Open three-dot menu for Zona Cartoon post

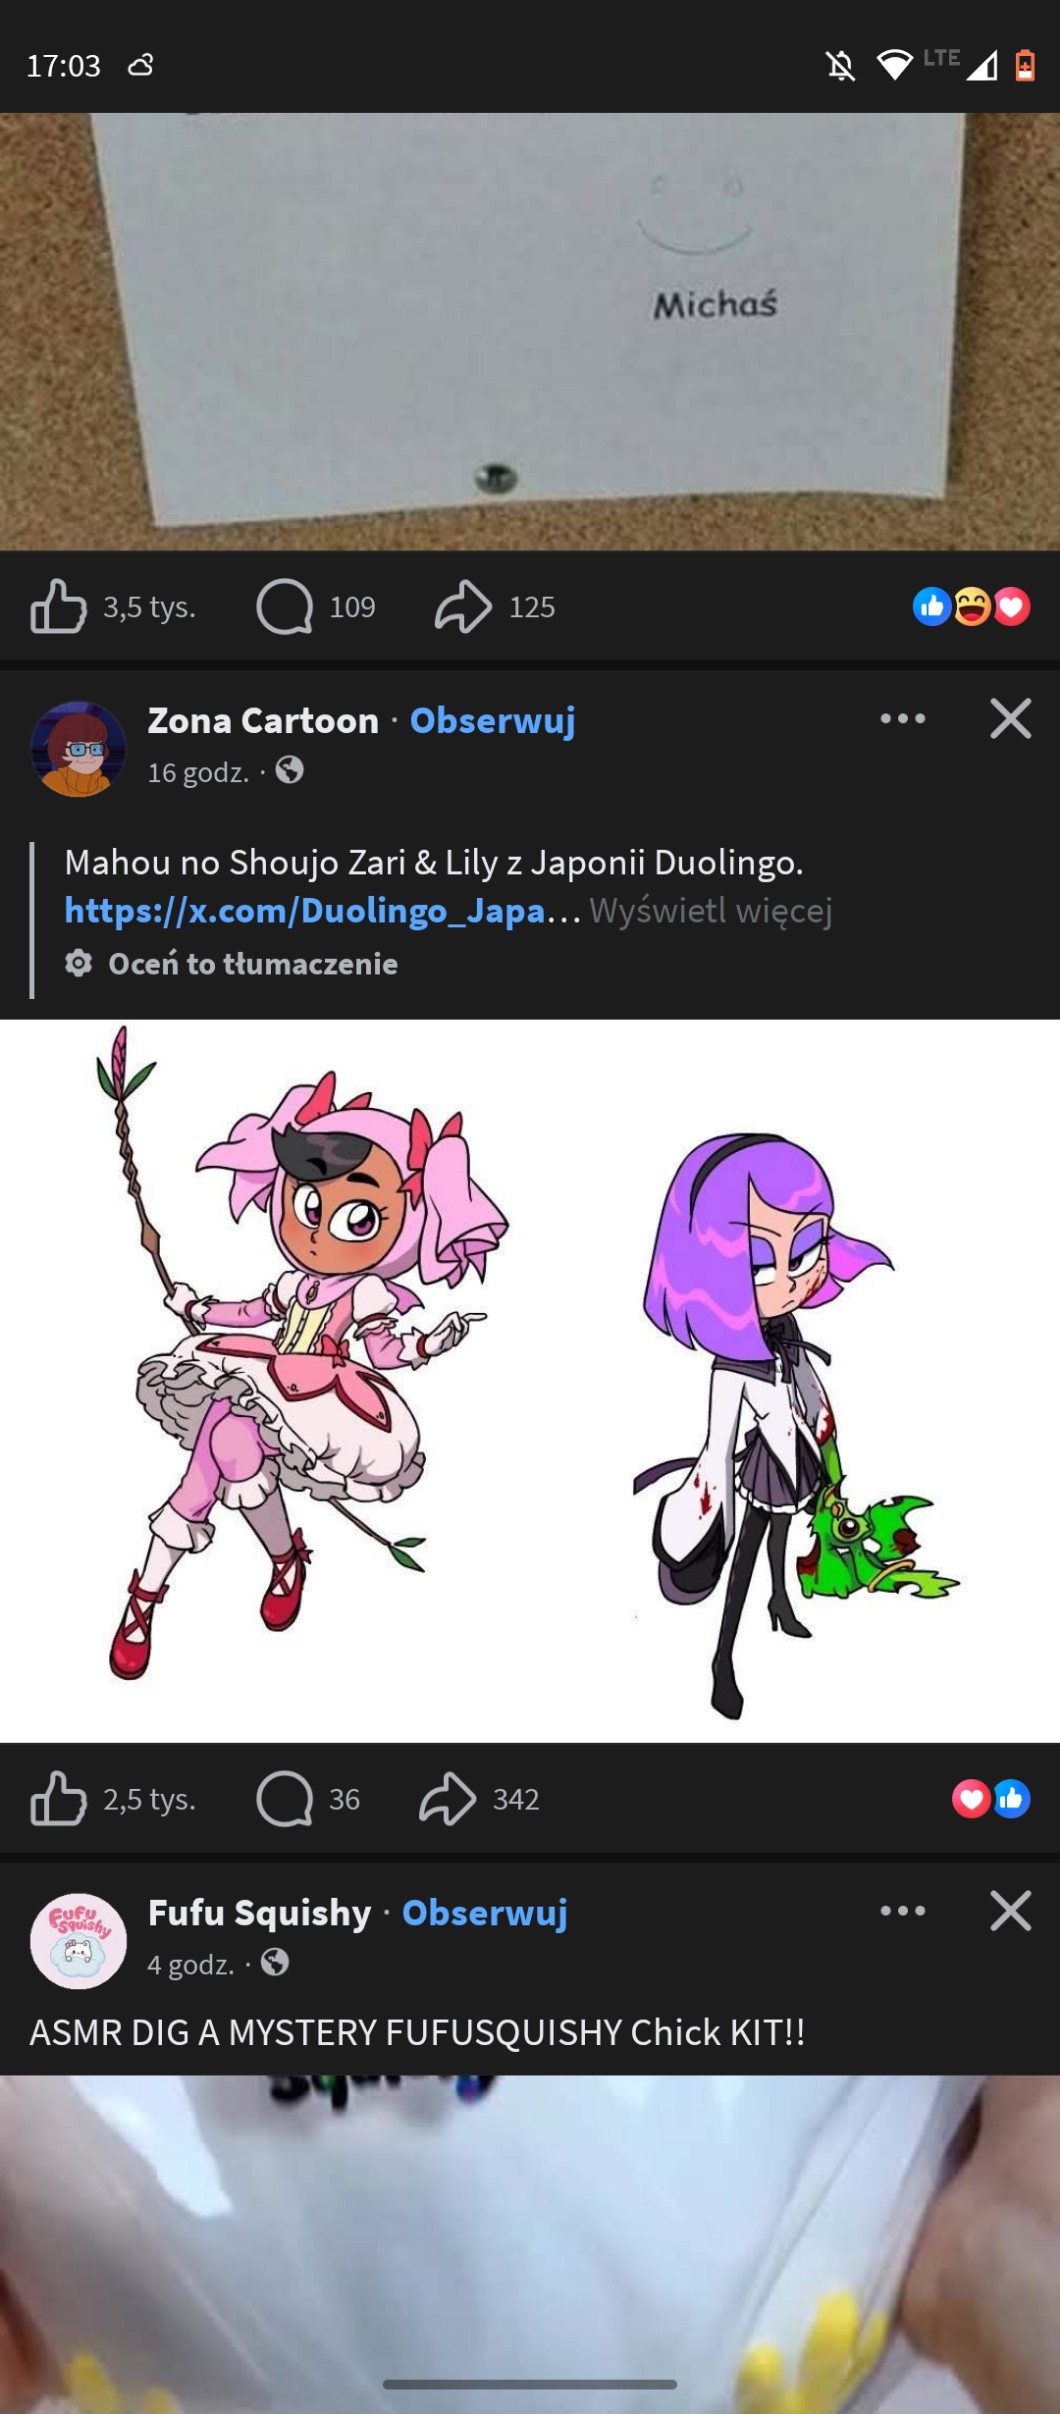pyautogui.click(x=903, y=719)
